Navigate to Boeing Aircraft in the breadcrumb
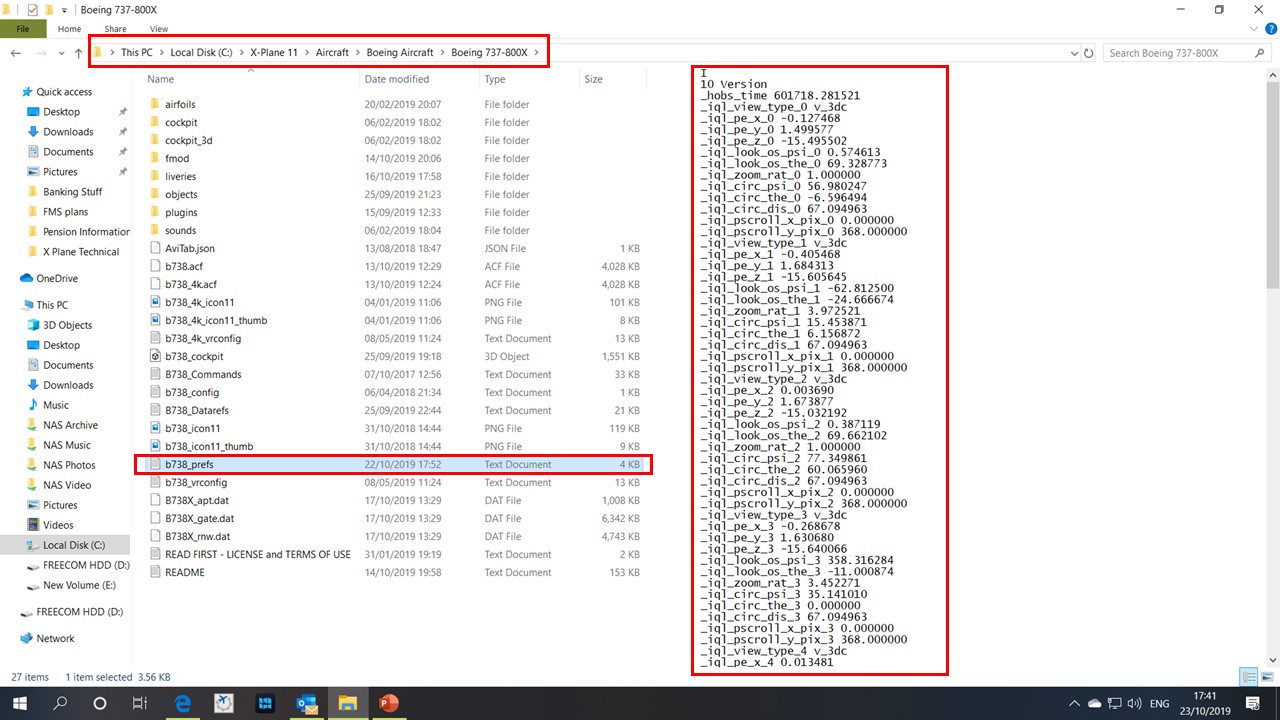 point(400,53)
